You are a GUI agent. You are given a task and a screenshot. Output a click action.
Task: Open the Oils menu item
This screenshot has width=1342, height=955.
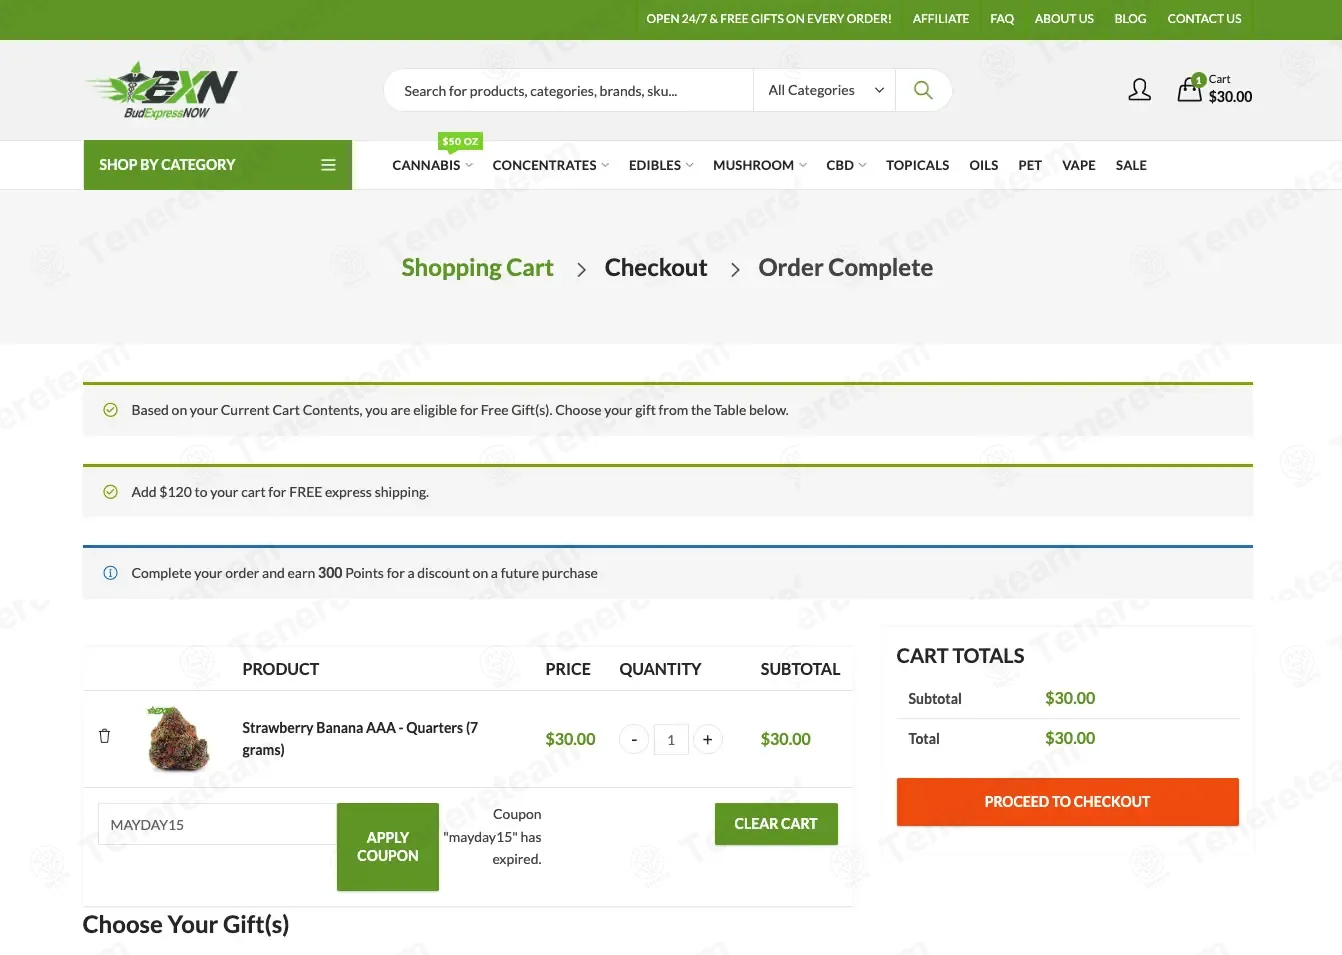tap(983, 165)
